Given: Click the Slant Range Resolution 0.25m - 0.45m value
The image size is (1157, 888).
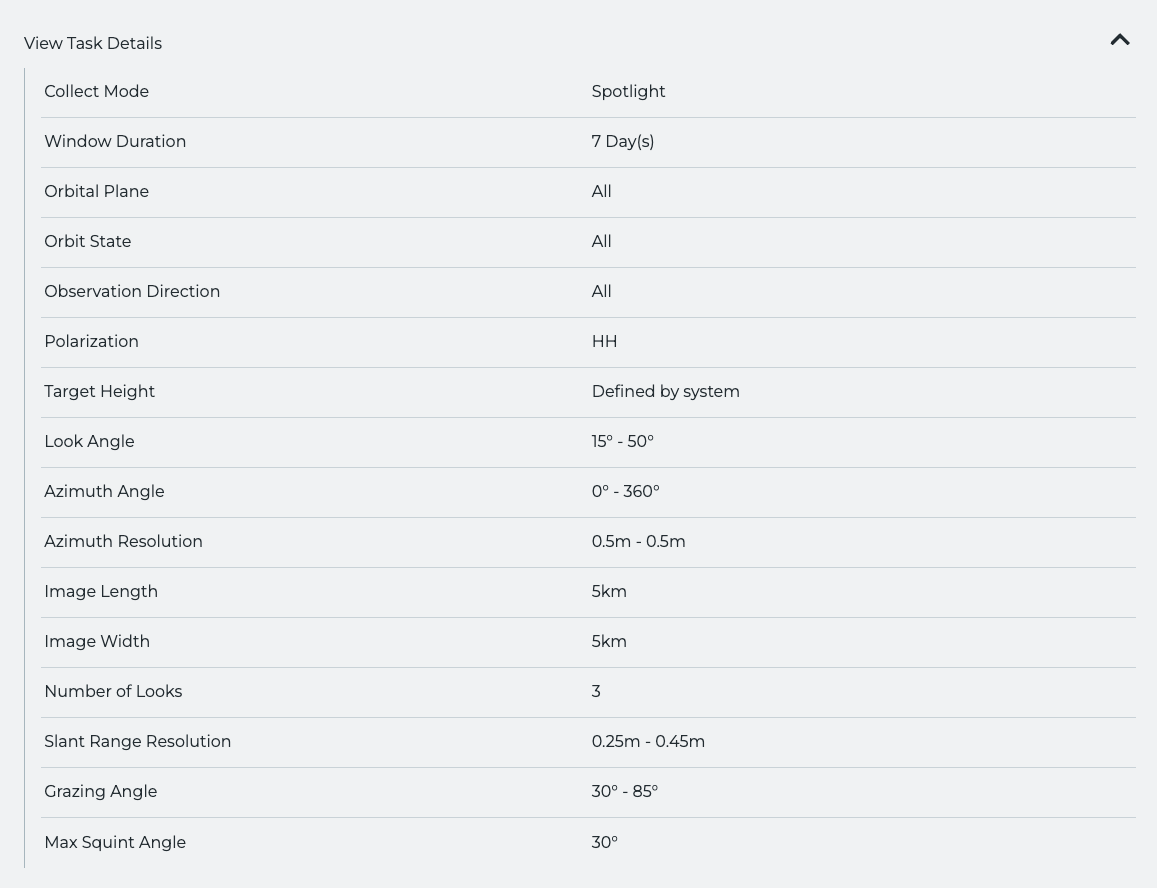Looking at the screenshot, I should pos(648,742).
